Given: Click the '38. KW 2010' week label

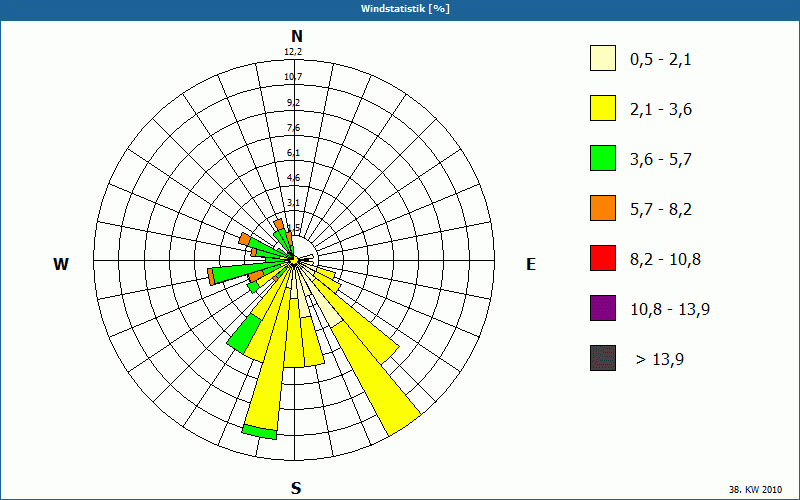Looking at the screenshot, I should click(x=755, y=489).
